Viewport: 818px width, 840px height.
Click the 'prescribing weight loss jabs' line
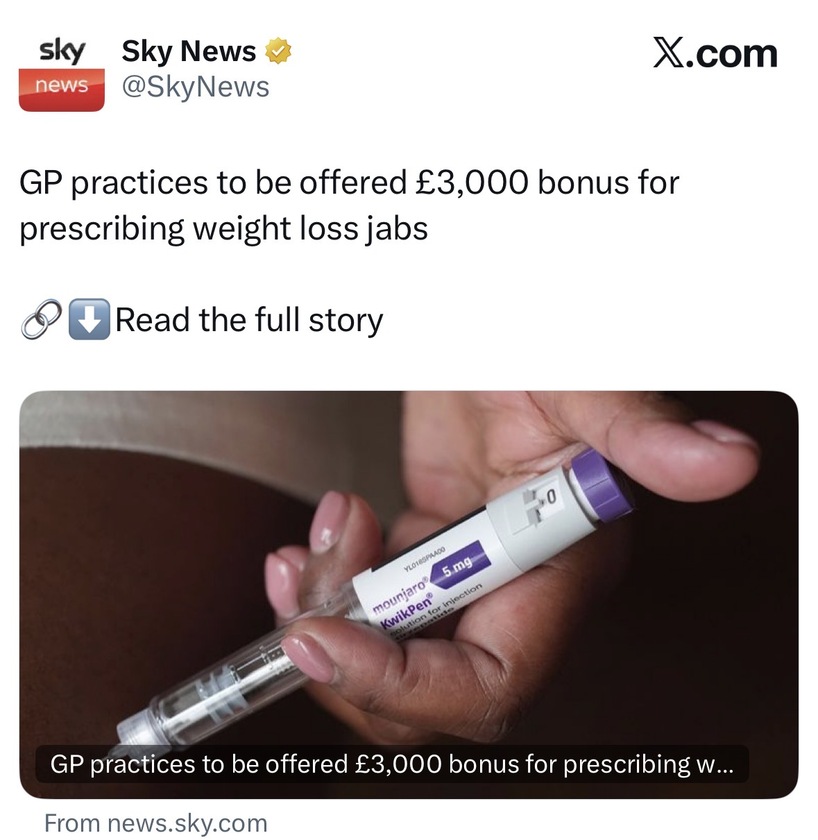point(224,229)
